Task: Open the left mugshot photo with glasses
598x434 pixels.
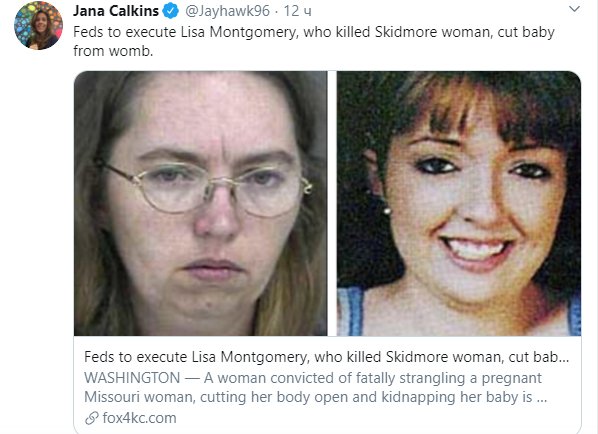Action: pos(201,203)
